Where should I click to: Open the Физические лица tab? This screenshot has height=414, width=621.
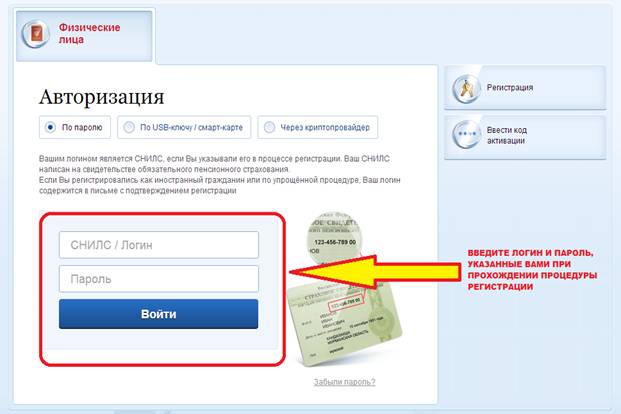[x=84, y=36]
